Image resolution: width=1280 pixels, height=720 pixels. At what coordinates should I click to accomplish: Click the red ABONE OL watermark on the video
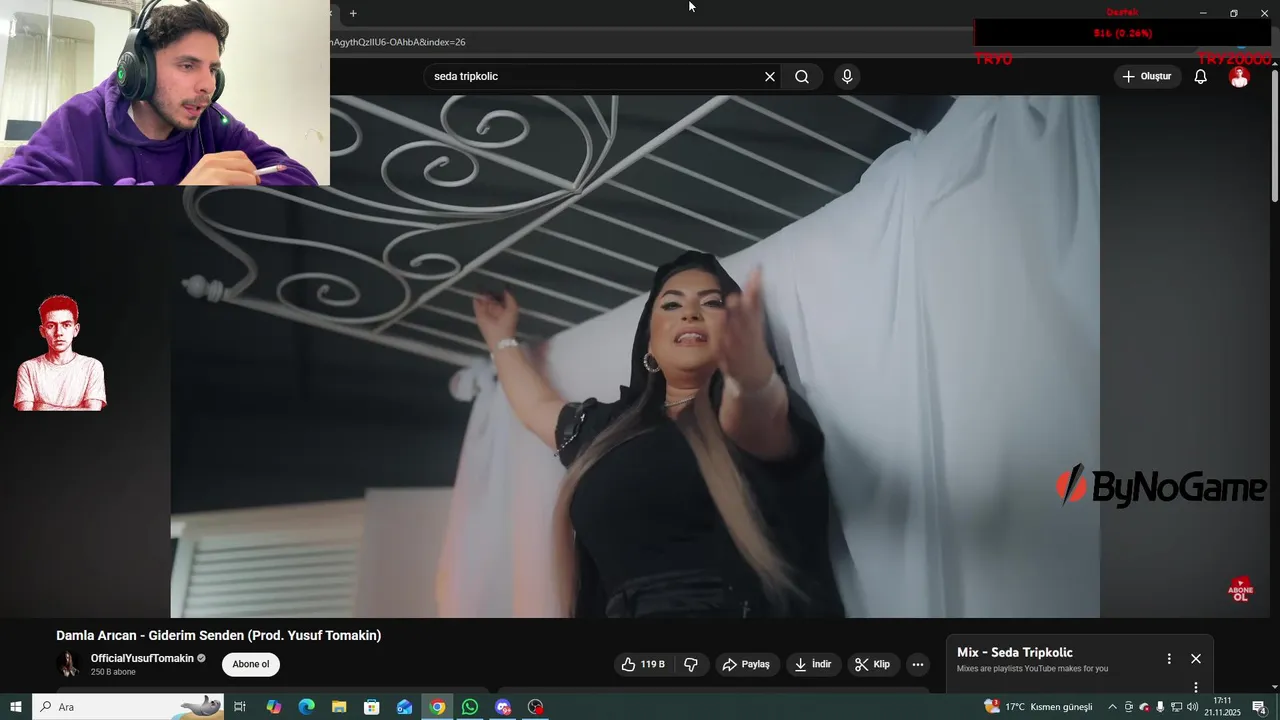click(1241, 589)
